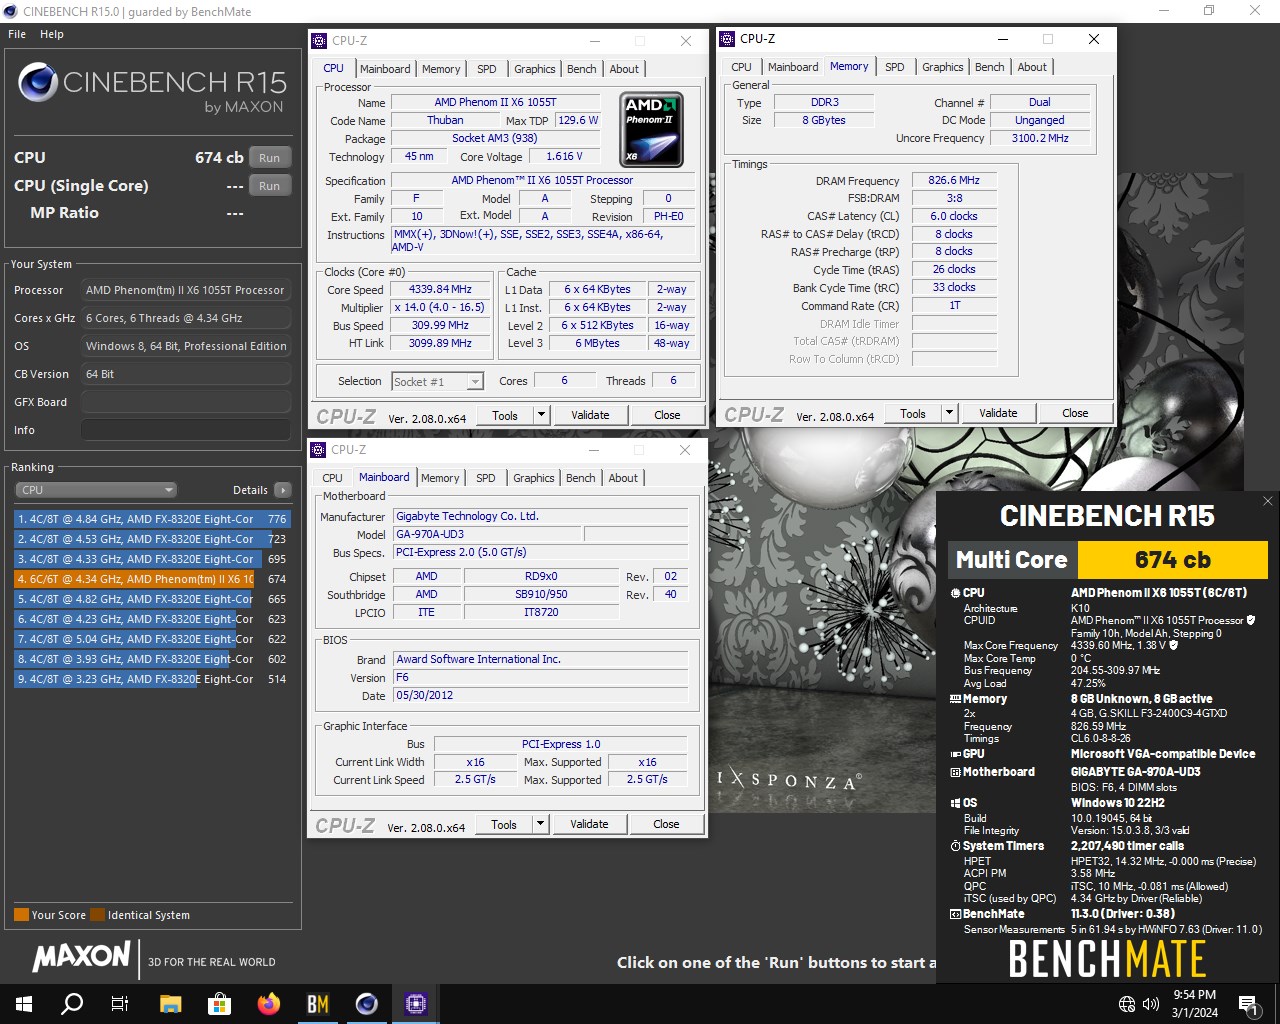
Task: Select ranking row 7 at 5.04 GHz
Action: point(151,639)
